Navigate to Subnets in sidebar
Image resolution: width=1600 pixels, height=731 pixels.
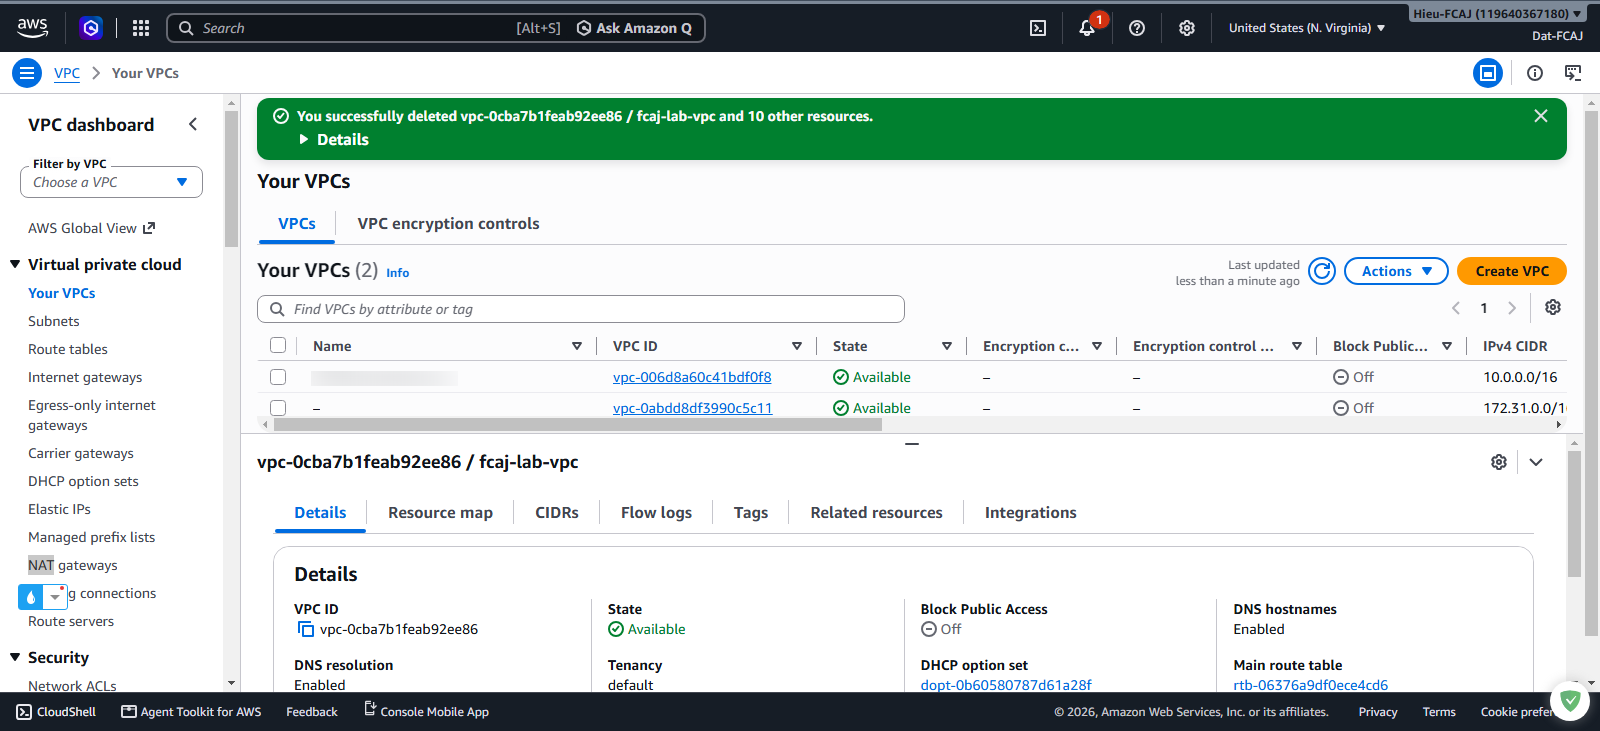click(x=54, y=321)
